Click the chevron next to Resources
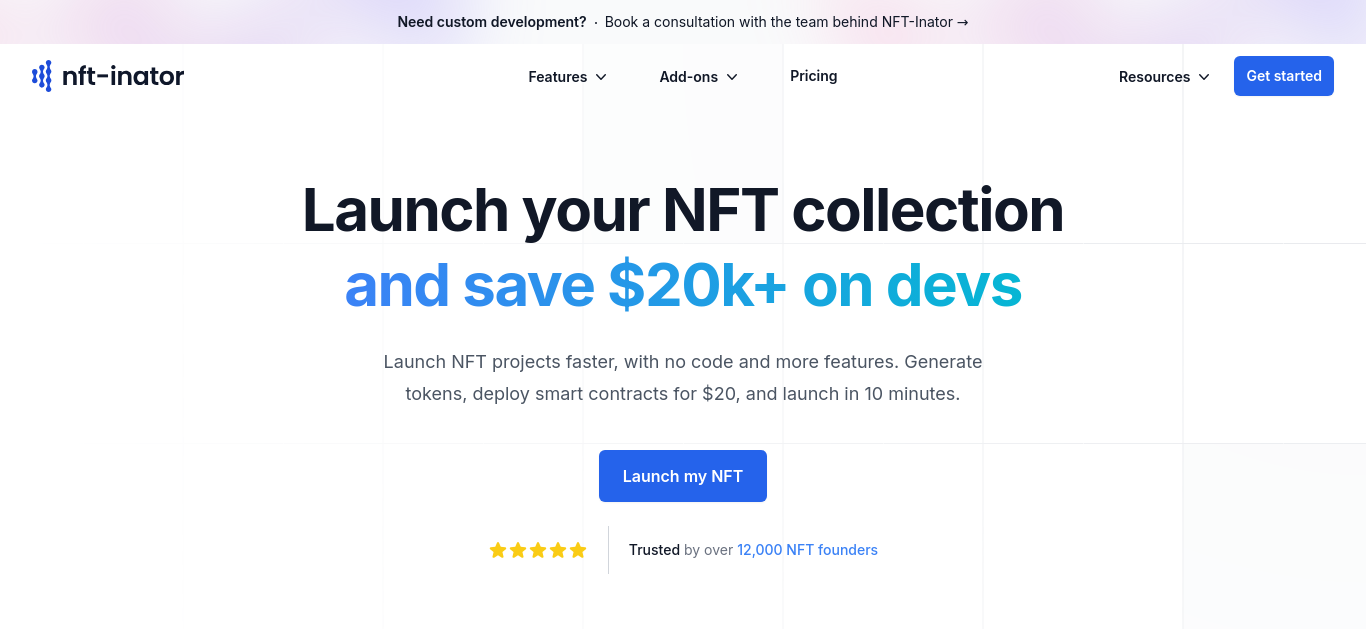The height and width of the screenshot is (629, 1366). coord(1204,77)
